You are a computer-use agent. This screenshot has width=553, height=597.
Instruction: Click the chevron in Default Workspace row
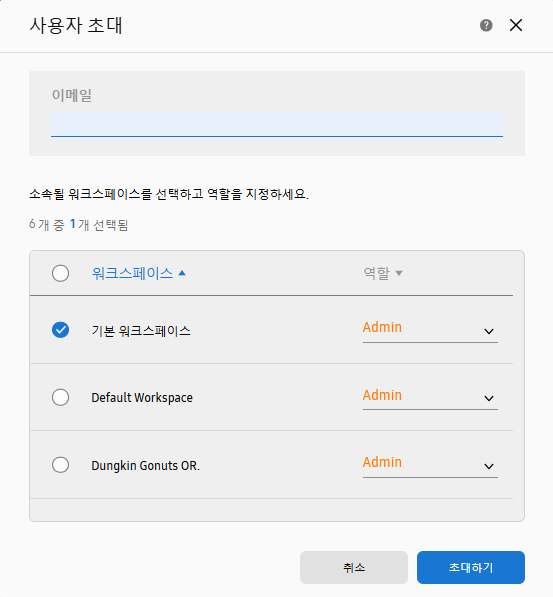point(489,399)
